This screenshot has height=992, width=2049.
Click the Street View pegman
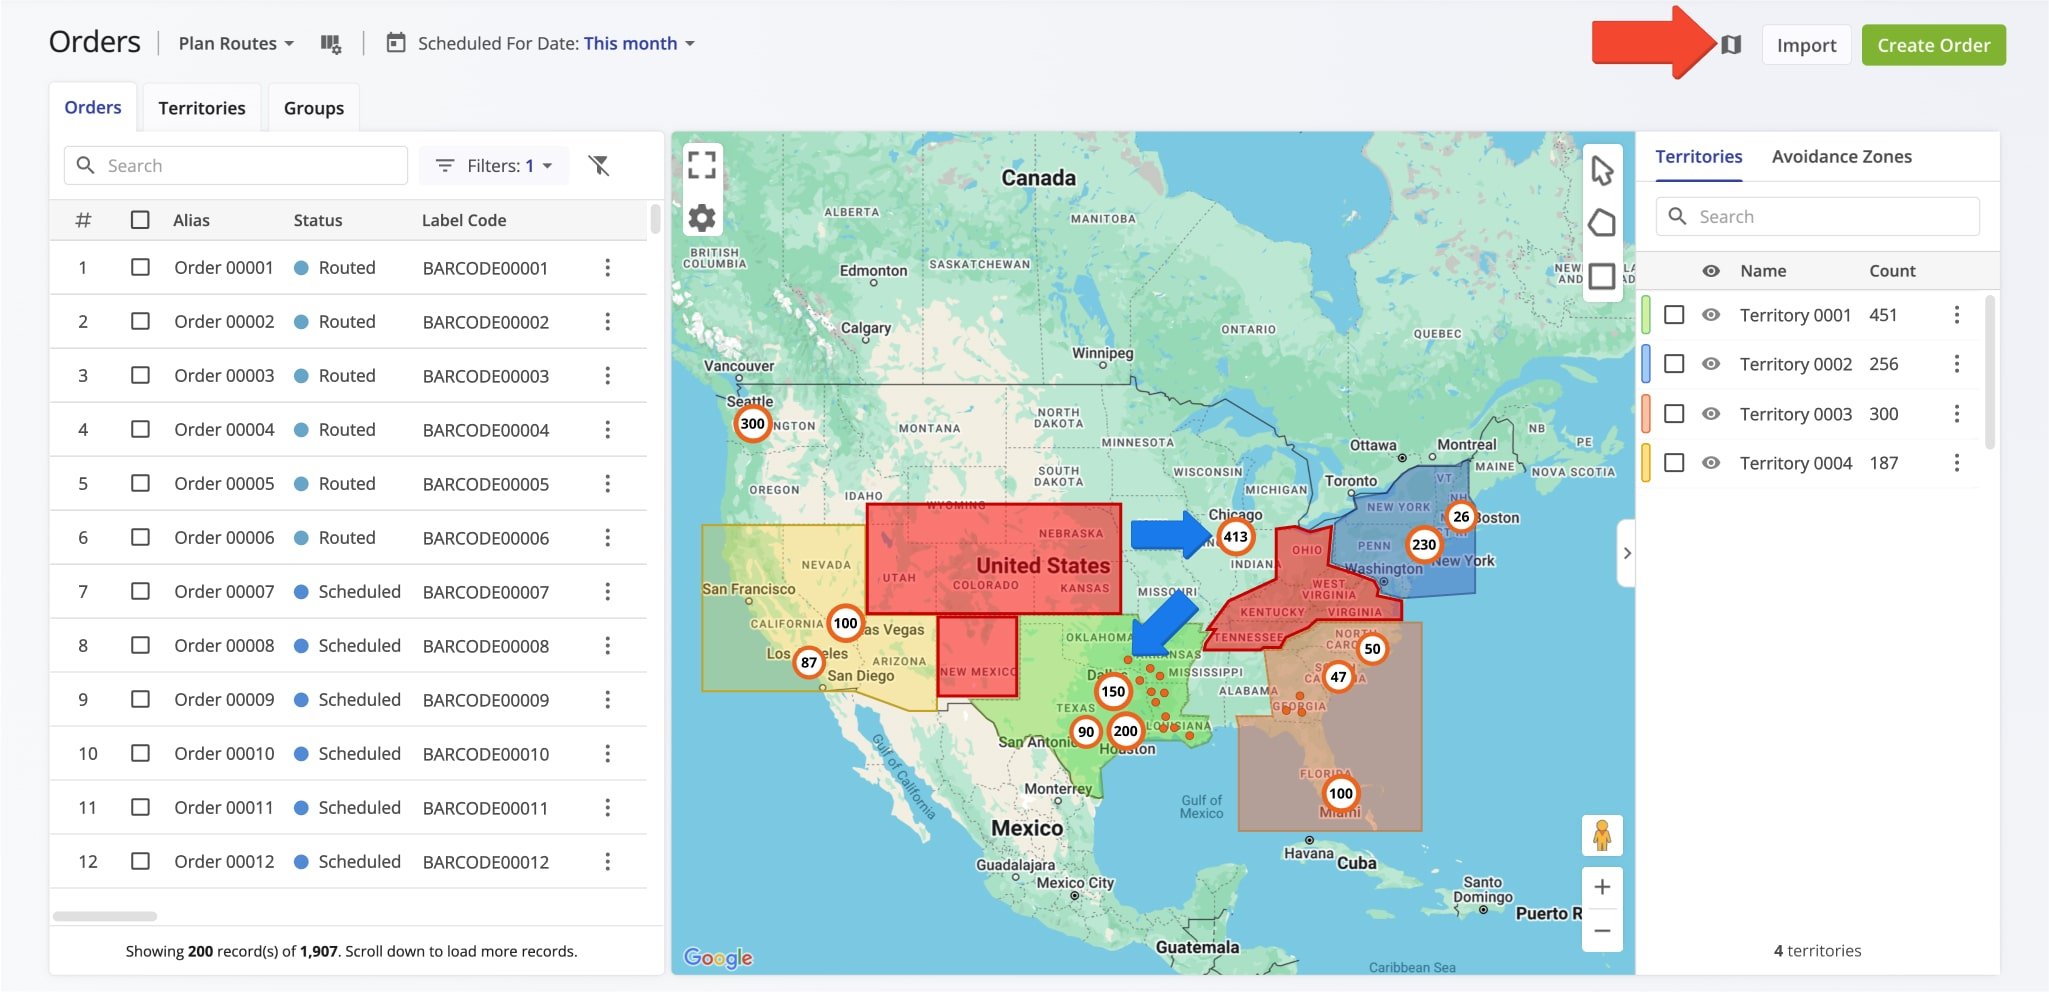click(1602, 835)
